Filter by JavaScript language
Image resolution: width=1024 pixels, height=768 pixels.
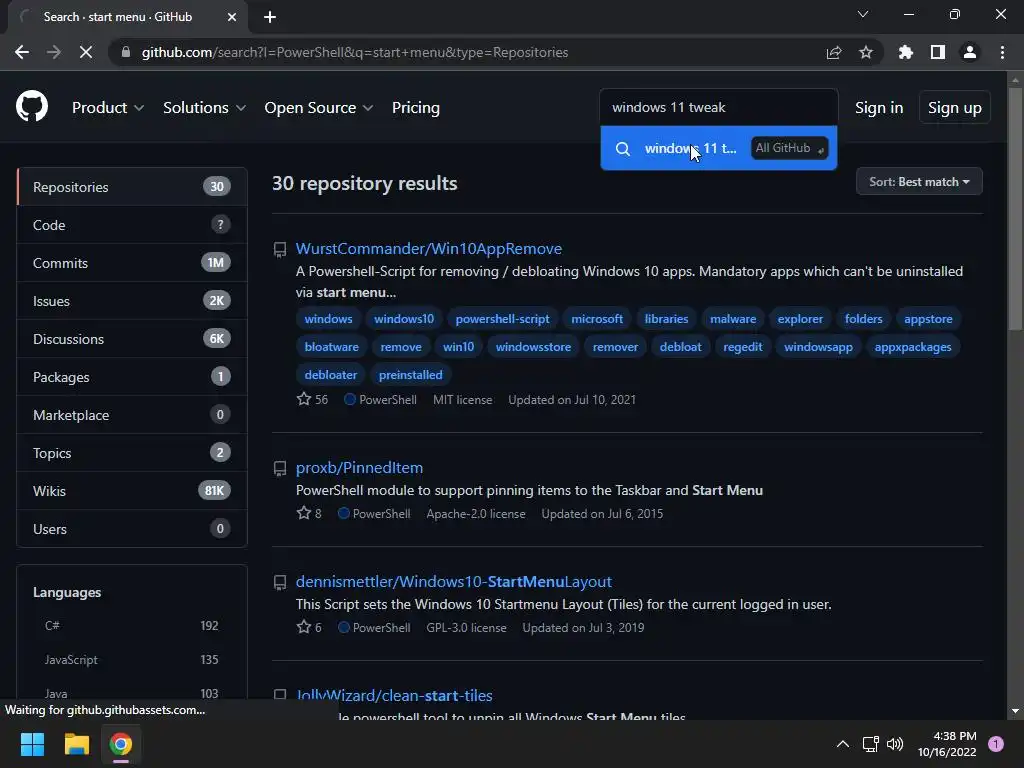point(131,660)
